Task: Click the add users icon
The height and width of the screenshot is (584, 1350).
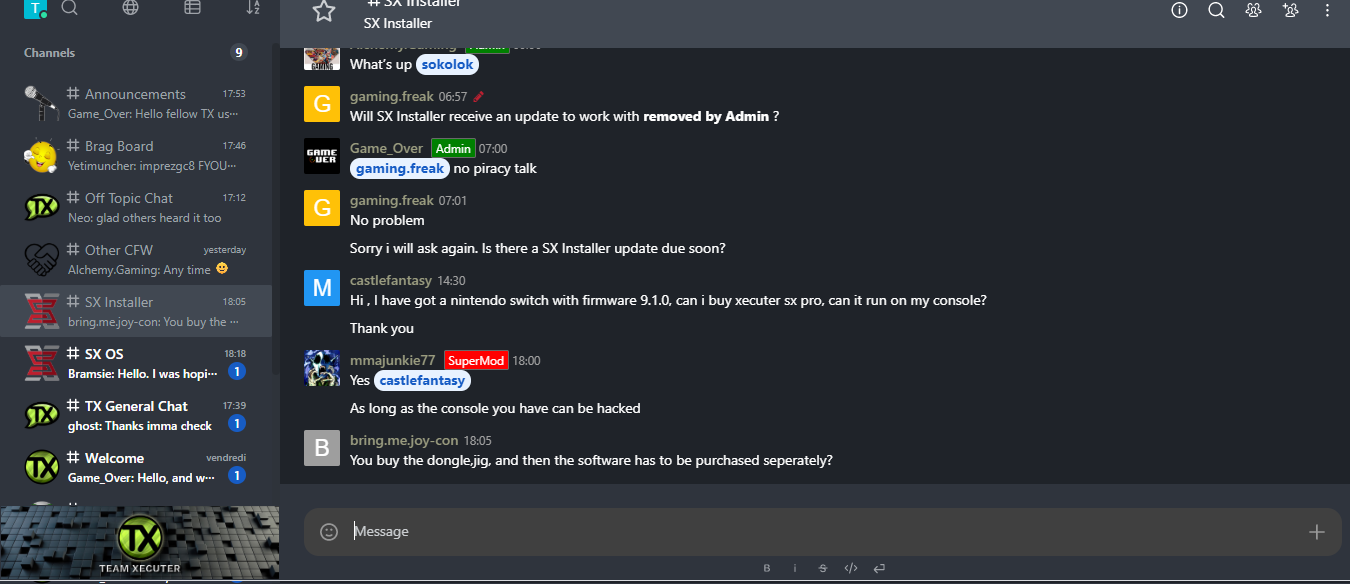Action: click(x=1290, y=10)
